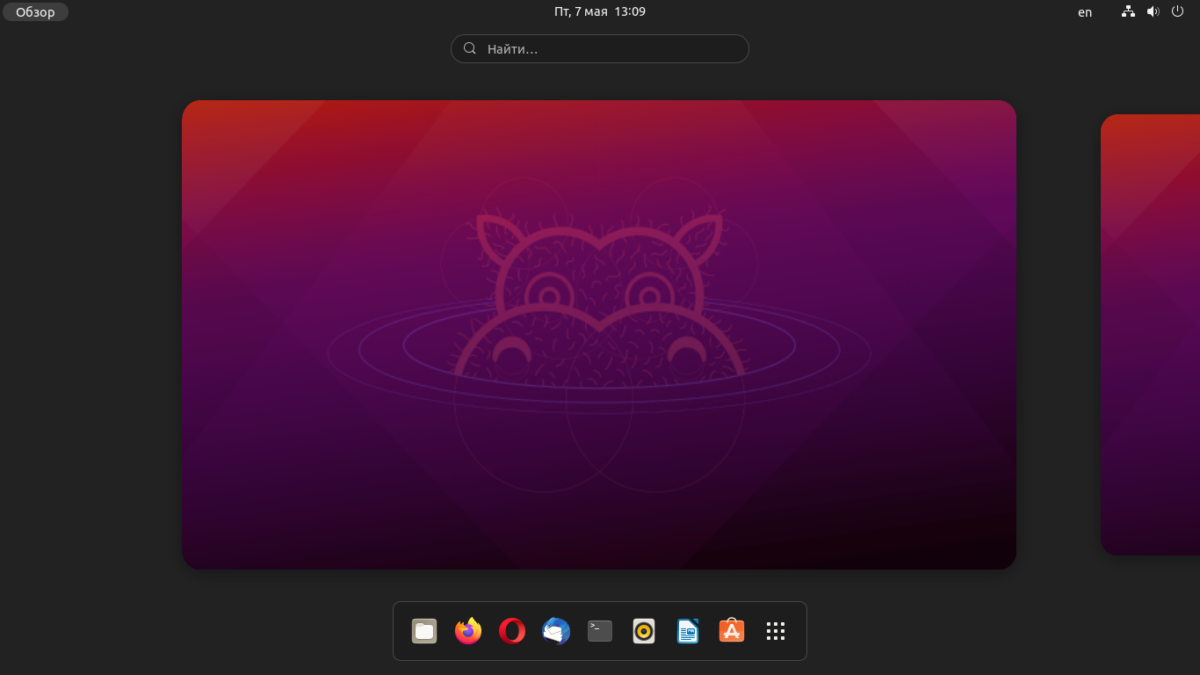The image size is (1200, 675).
Task: Open the Terminal from the dock
Action: (x=600, y=631)
